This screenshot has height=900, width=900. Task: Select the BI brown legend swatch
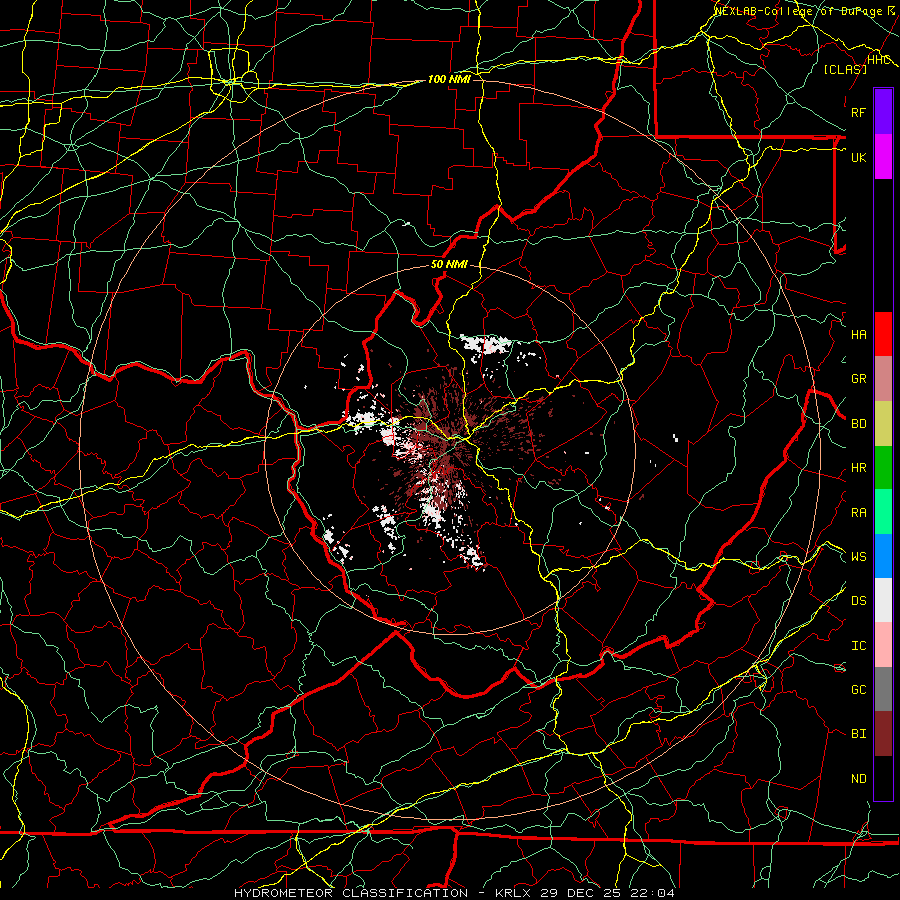point(883,734)
